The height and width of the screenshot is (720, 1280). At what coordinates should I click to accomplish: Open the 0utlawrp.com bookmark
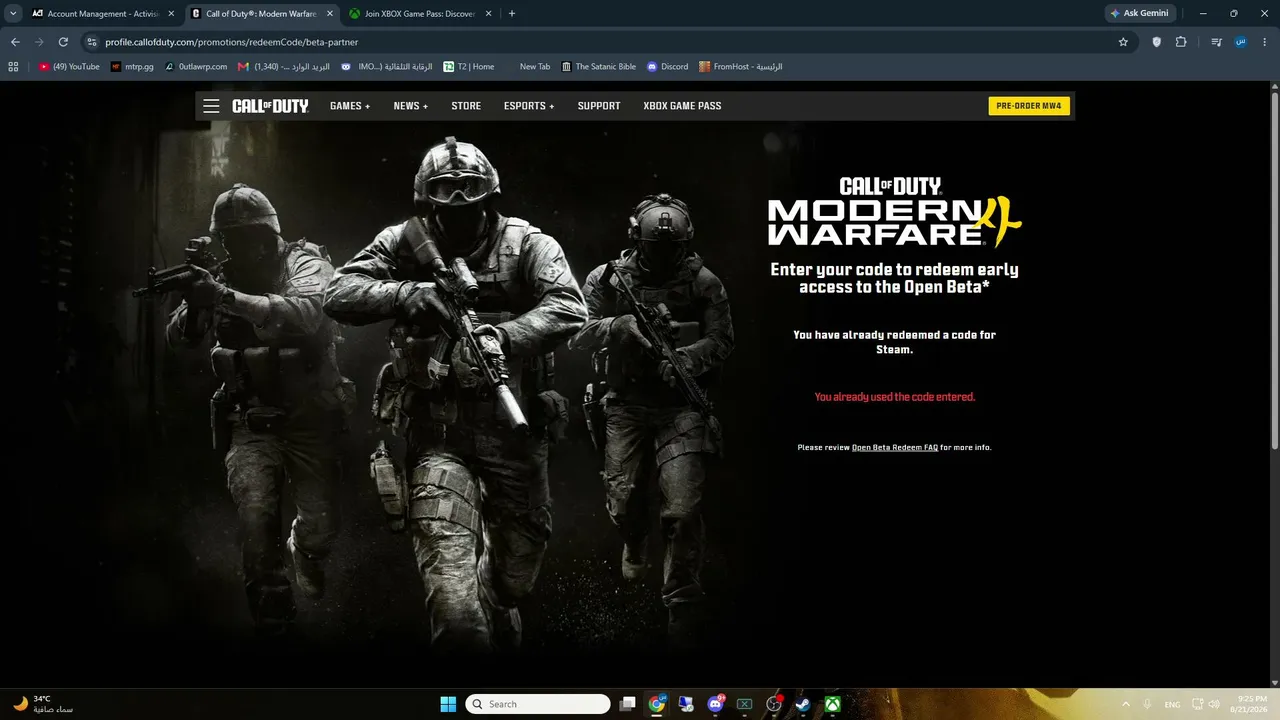click(x=196, y=67)
